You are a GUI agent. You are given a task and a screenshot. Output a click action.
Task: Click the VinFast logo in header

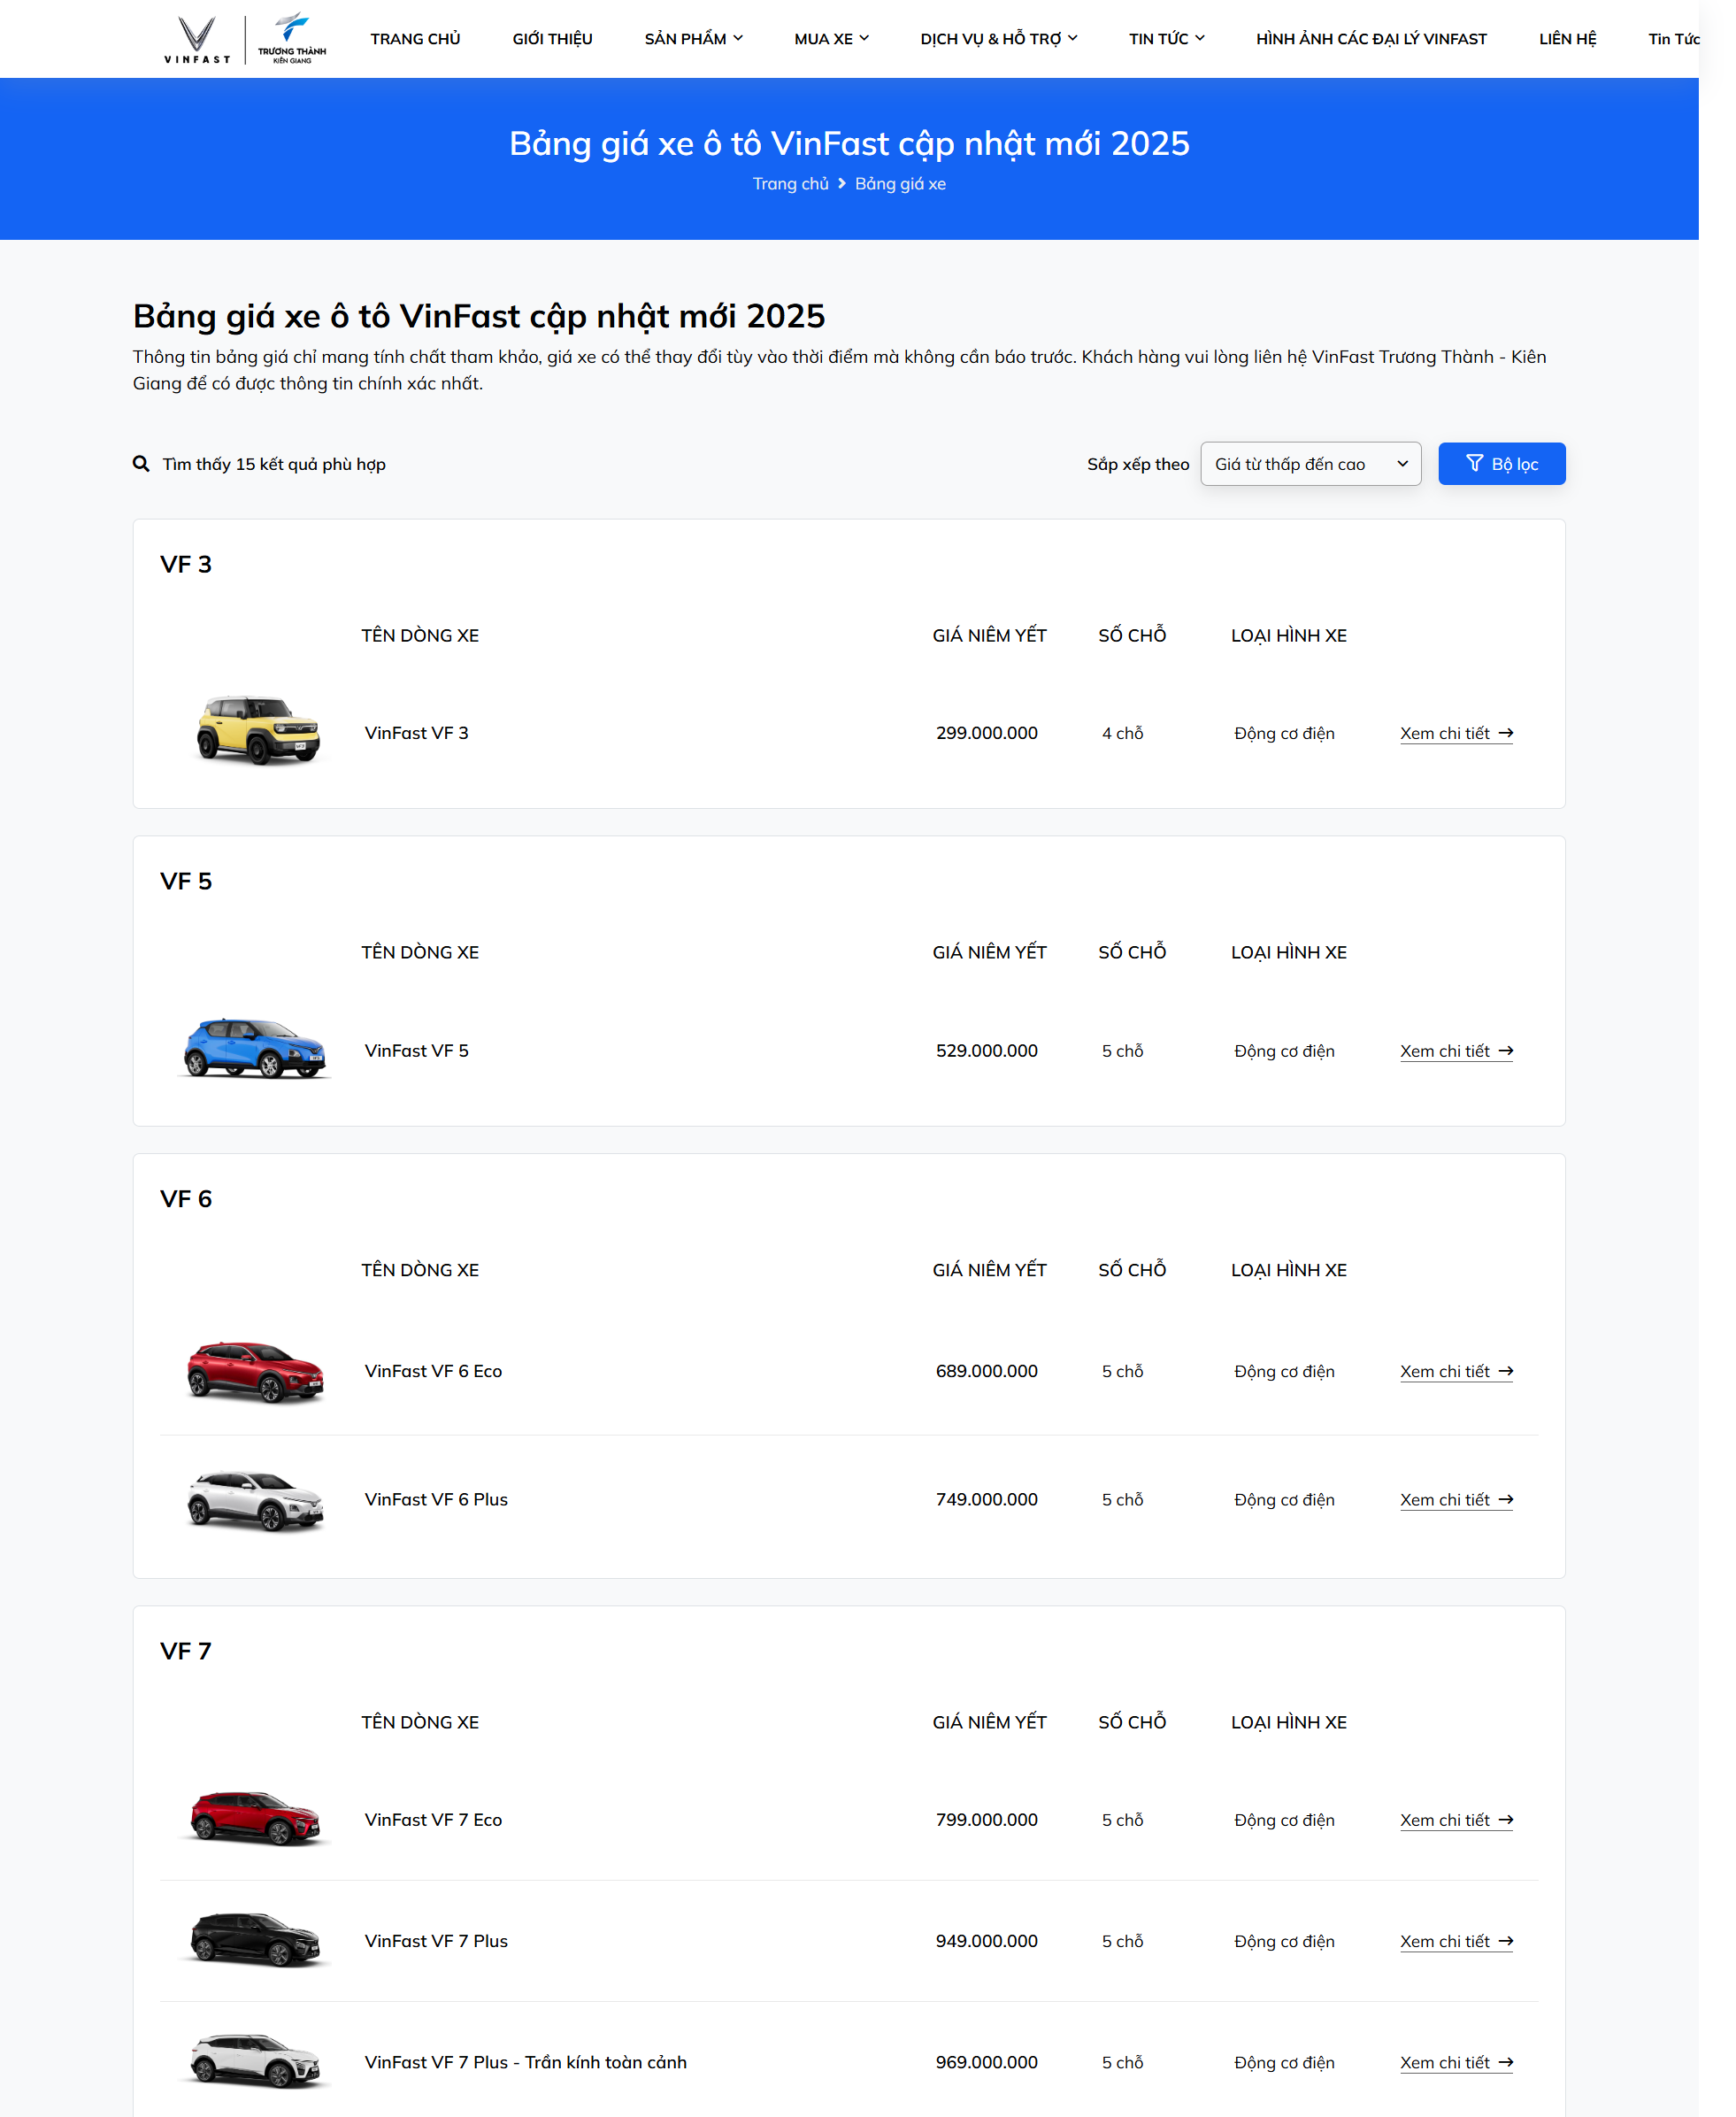[197, 39]
